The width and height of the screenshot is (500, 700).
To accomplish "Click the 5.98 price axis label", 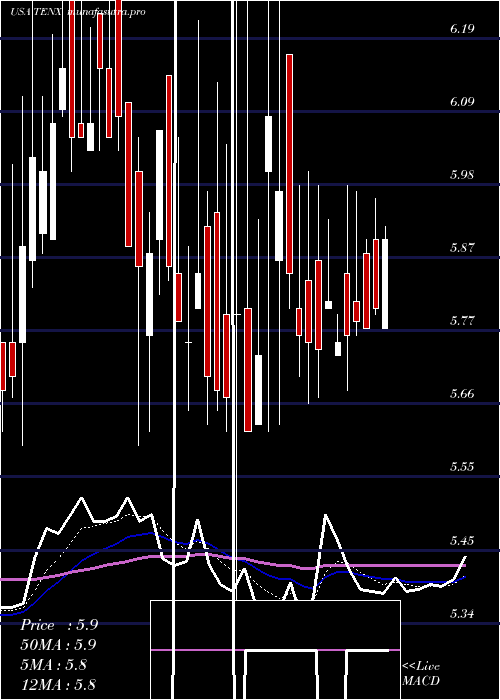I will (x=462, y=175).
